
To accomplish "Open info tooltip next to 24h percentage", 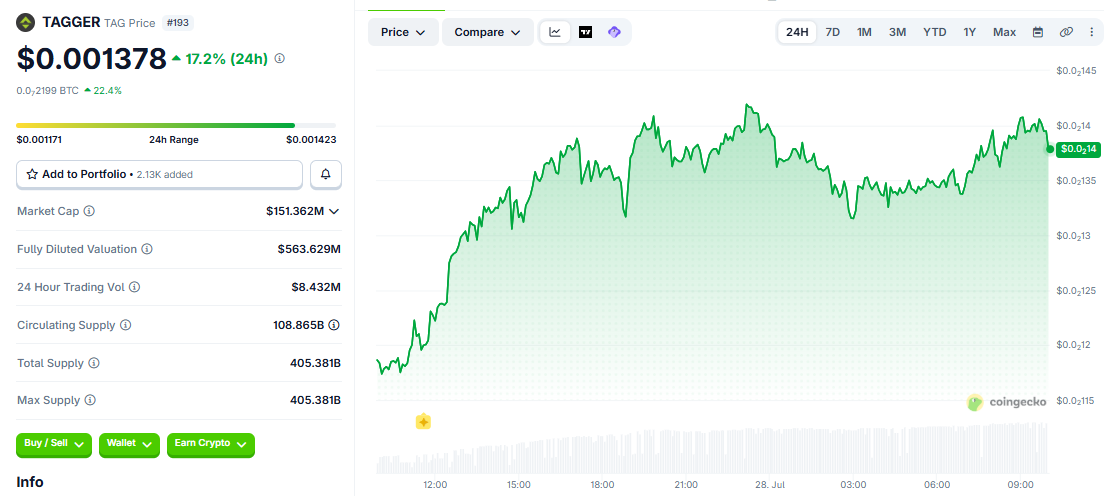I will [280, 58].
